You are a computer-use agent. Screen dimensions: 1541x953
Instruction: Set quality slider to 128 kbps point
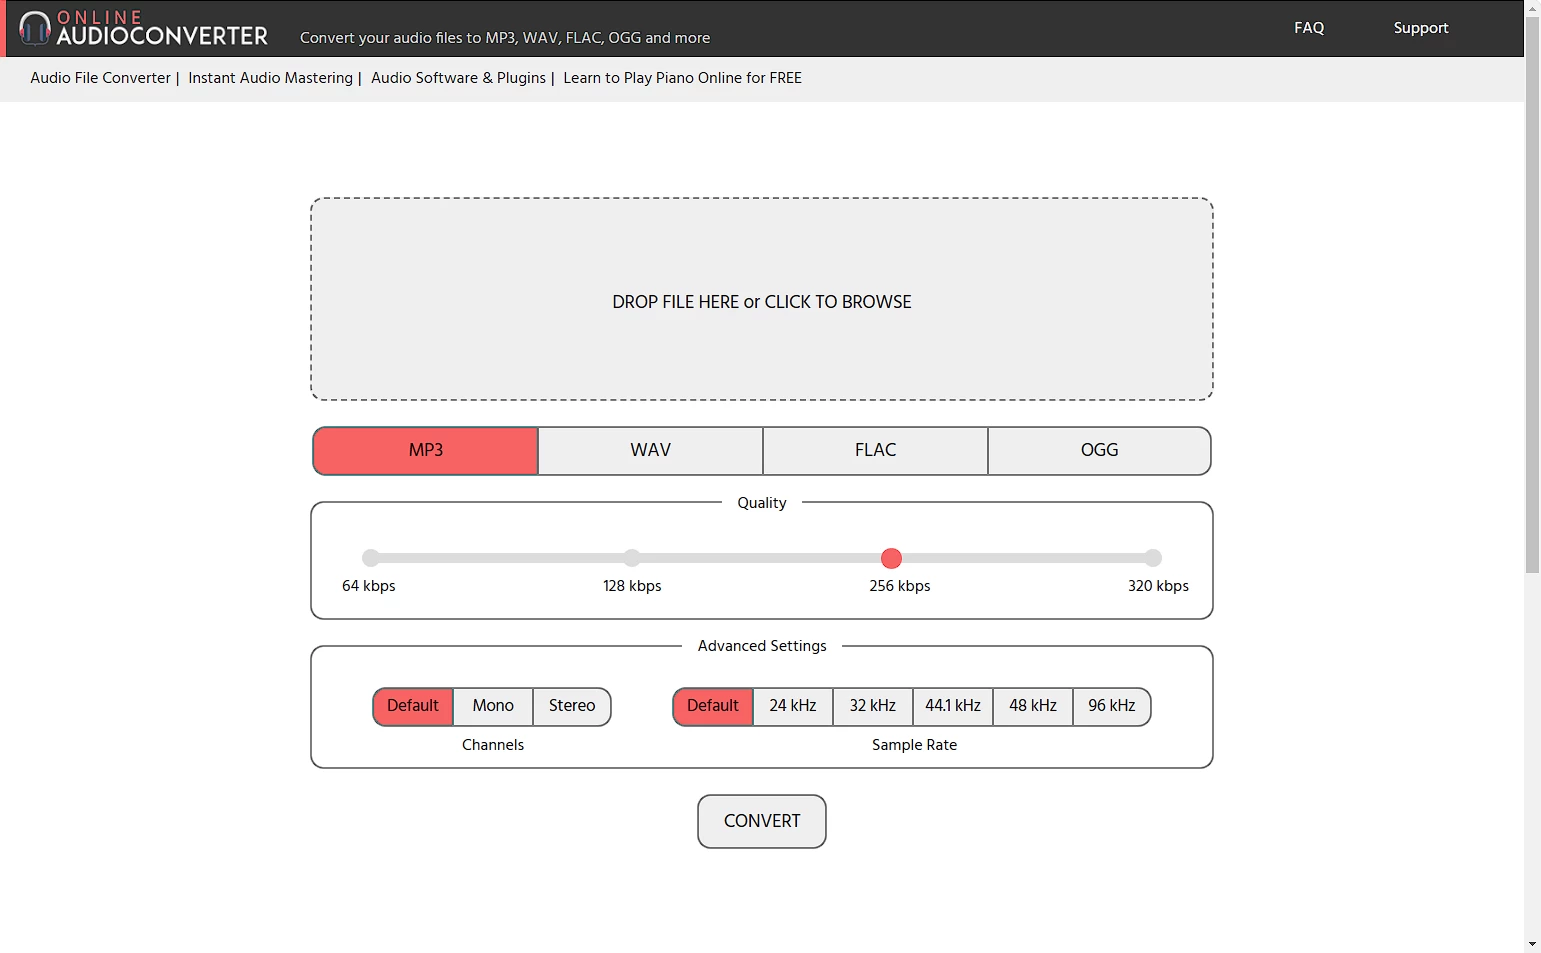coord(632,558)
